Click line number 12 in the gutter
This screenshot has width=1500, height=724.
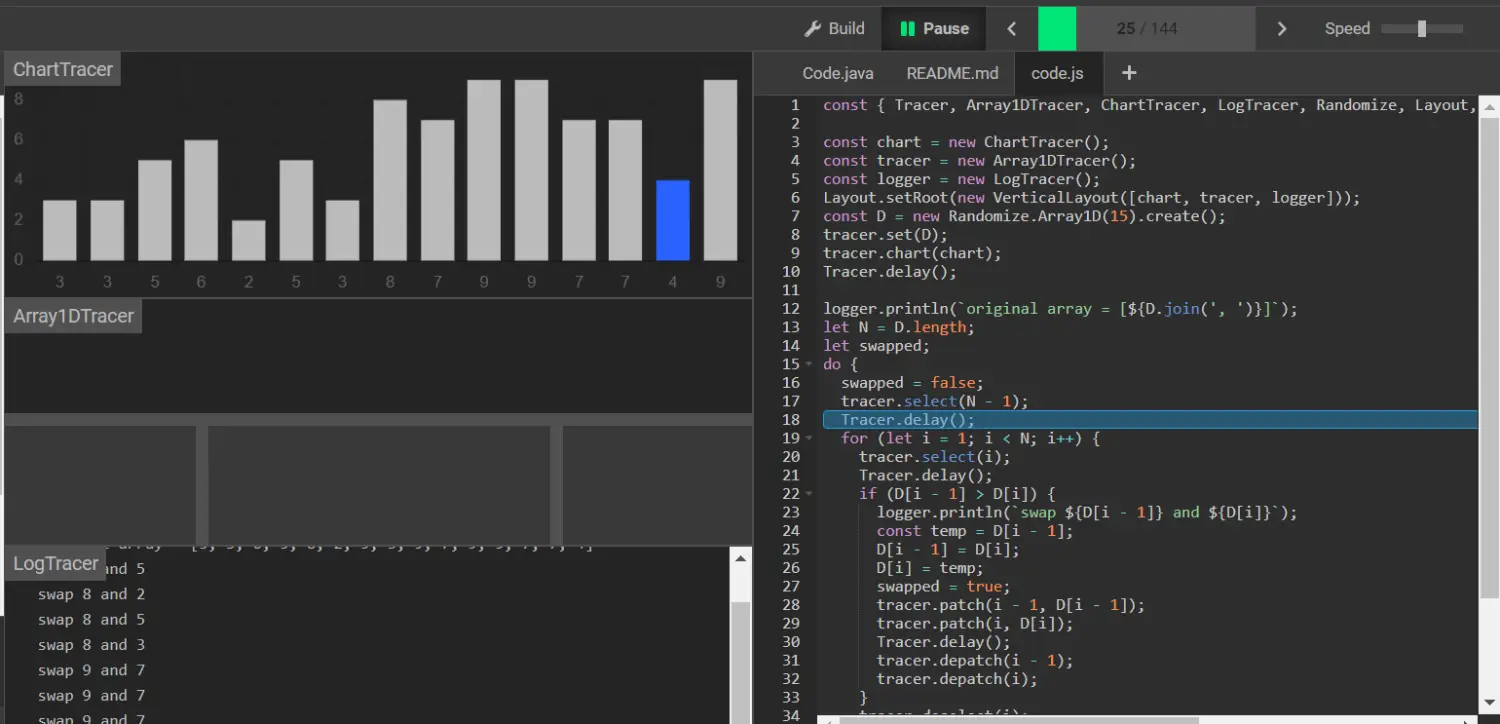click(791, 309)
